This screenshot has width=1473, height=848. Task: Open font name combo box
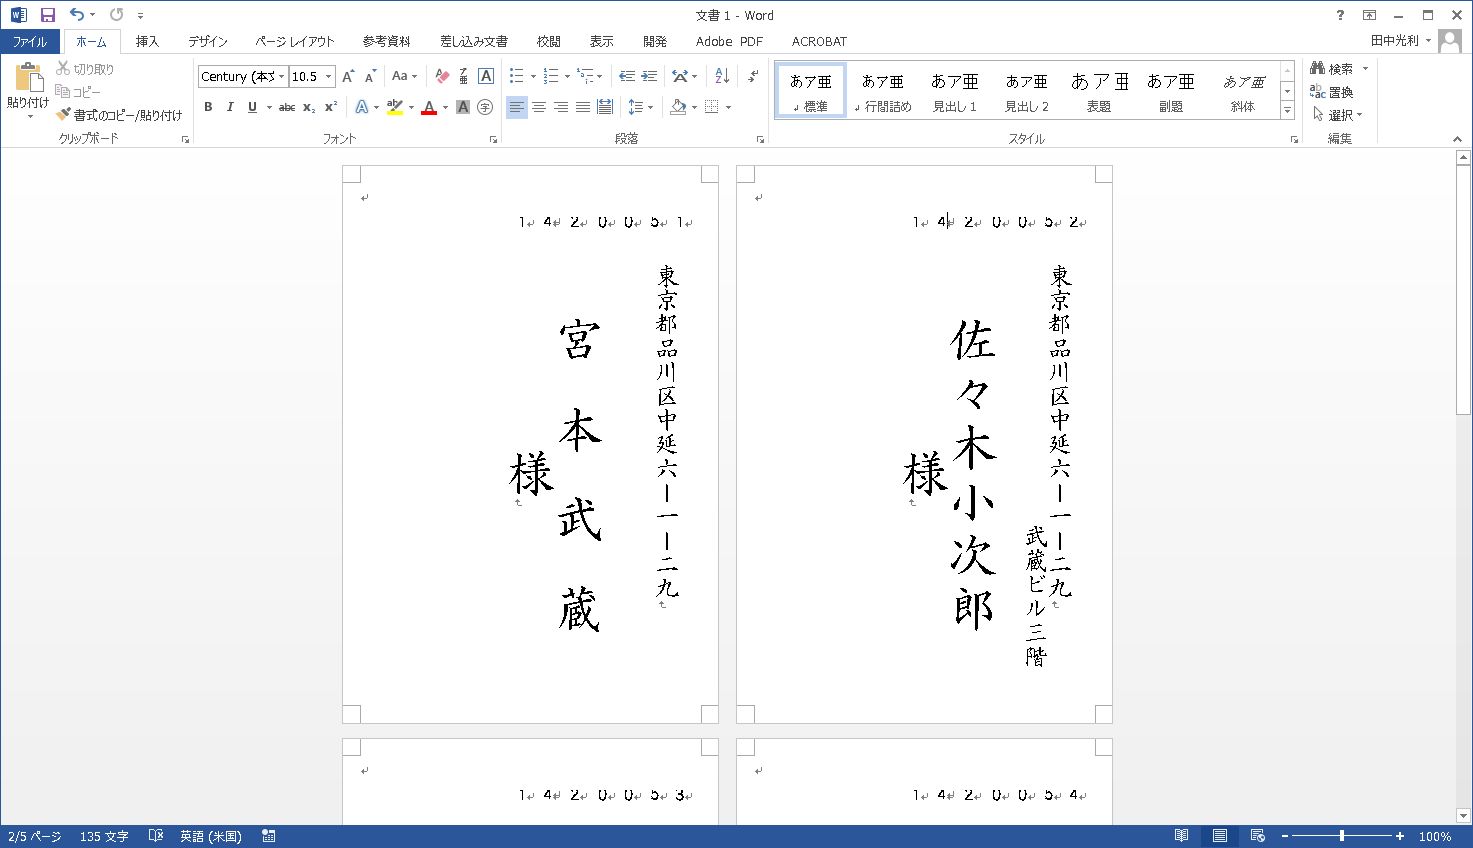243,76
